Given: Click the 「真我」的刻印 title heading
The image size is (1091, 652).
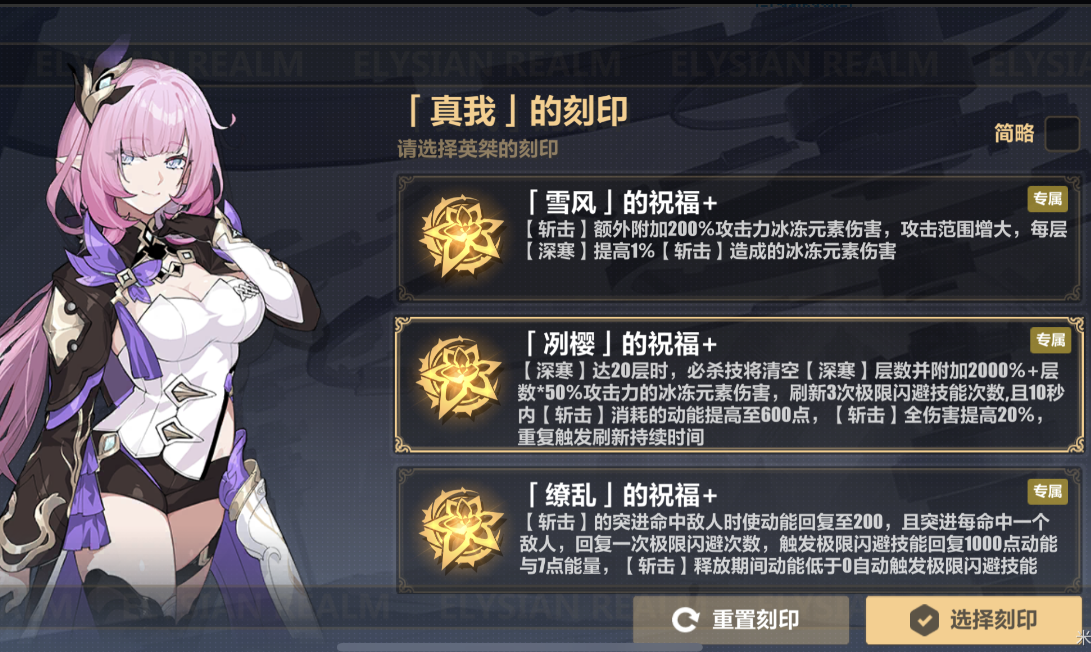Looking at the screenshot, I should [516, 111].
